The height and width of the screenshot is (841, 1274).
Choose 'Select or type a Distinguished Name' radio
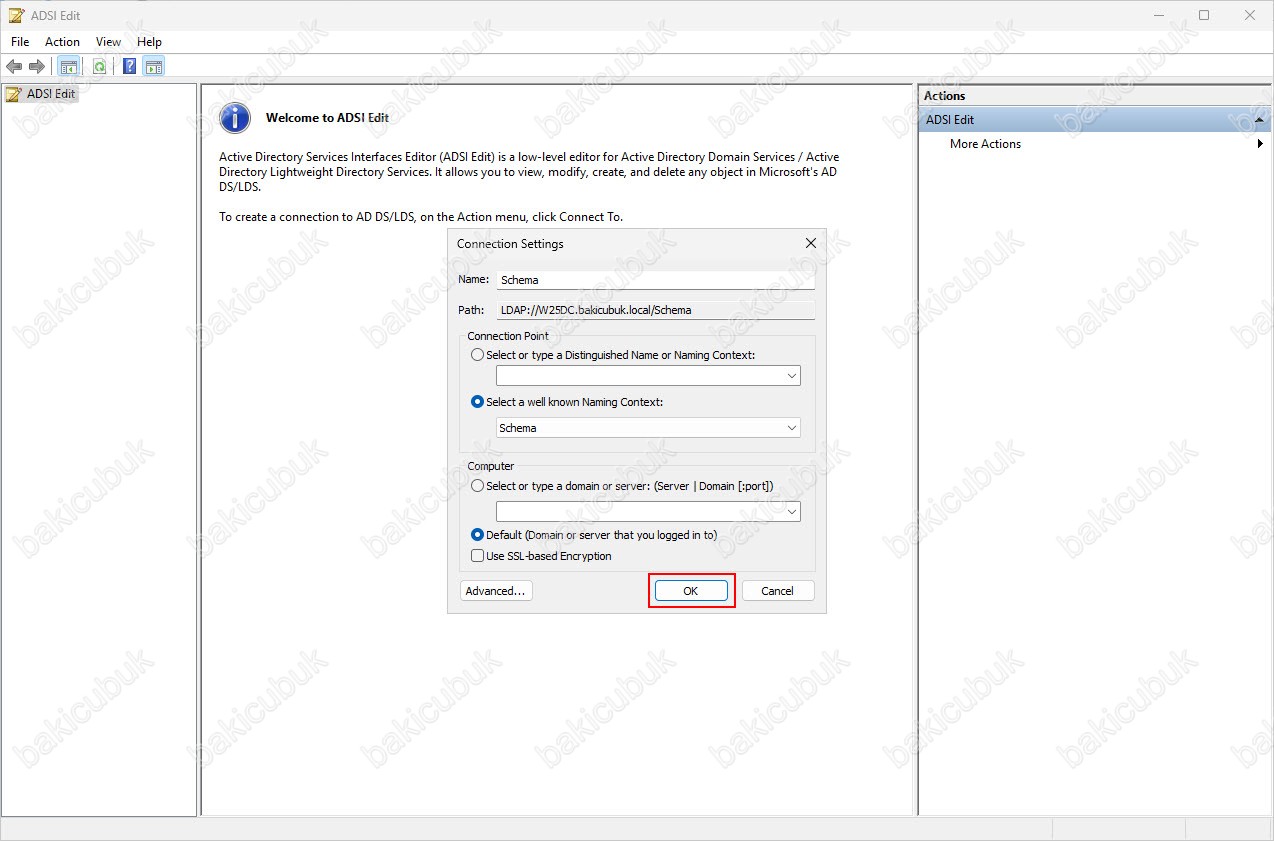pos(477,355)
